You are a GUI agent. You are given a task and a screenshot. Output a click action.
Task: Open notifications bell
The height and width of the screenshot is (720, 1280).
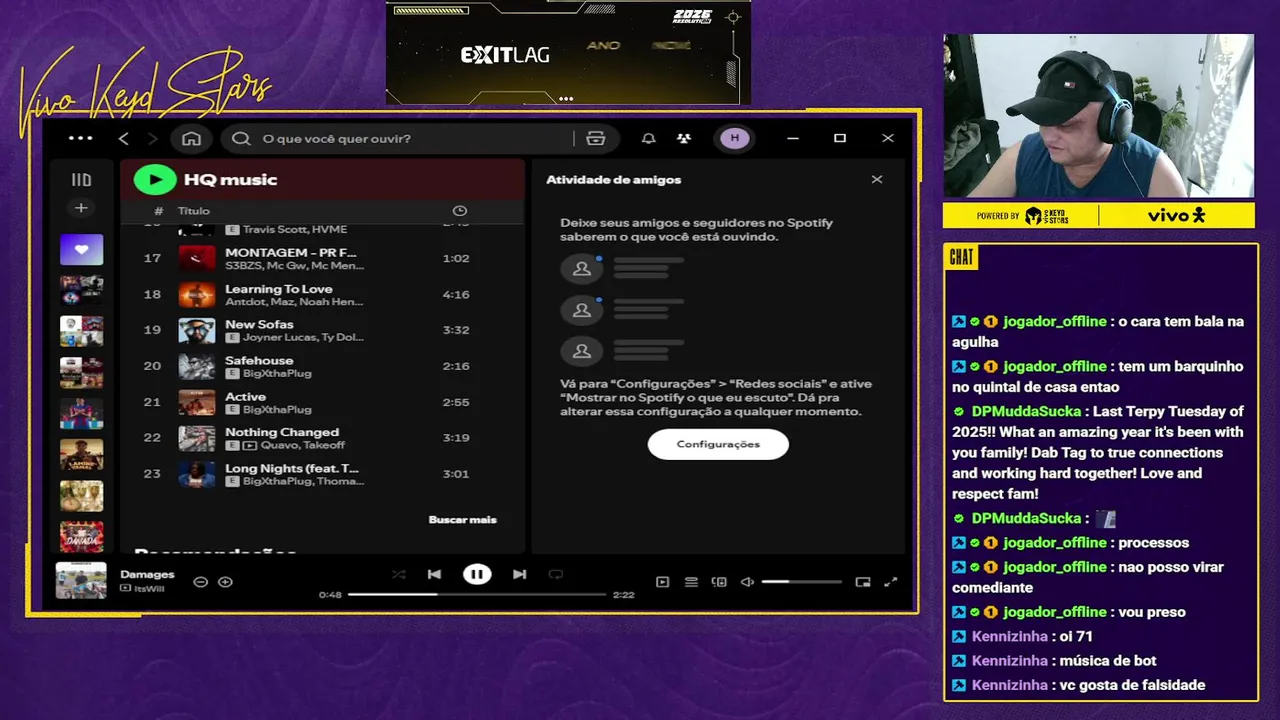point(648,138)
